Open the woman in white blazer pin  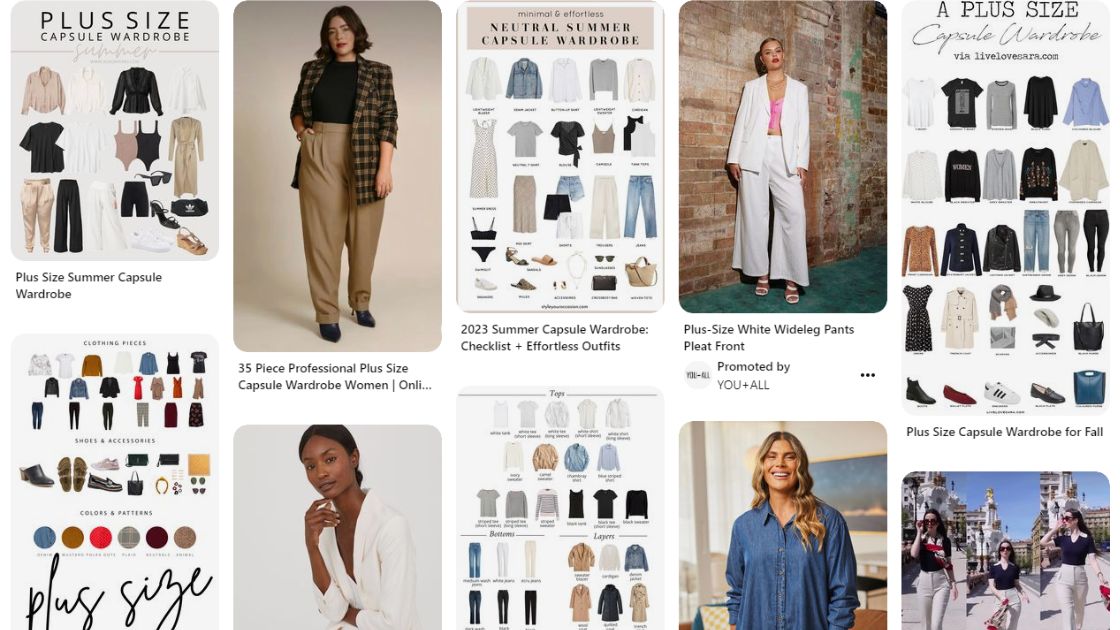tap(337, 527)
